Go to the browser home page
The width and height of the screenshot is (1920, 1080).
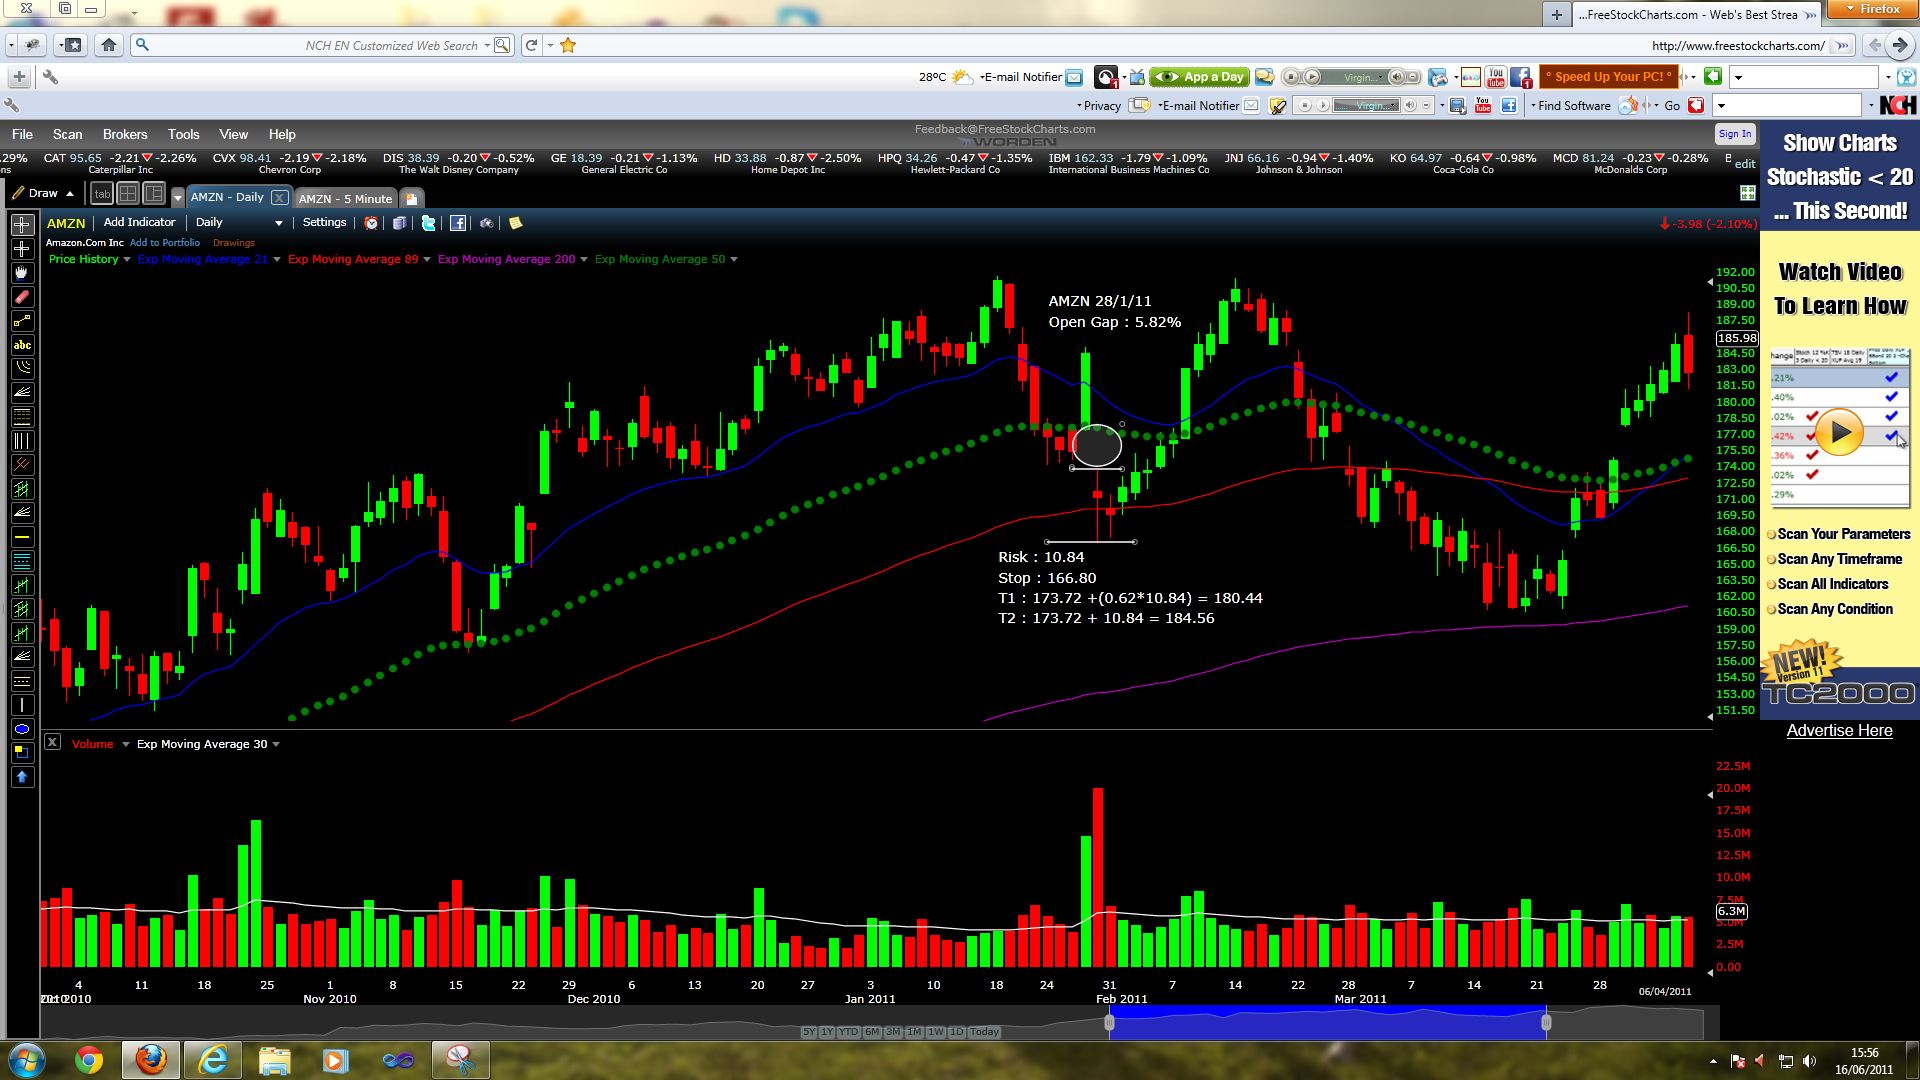(x=109, y=45)
